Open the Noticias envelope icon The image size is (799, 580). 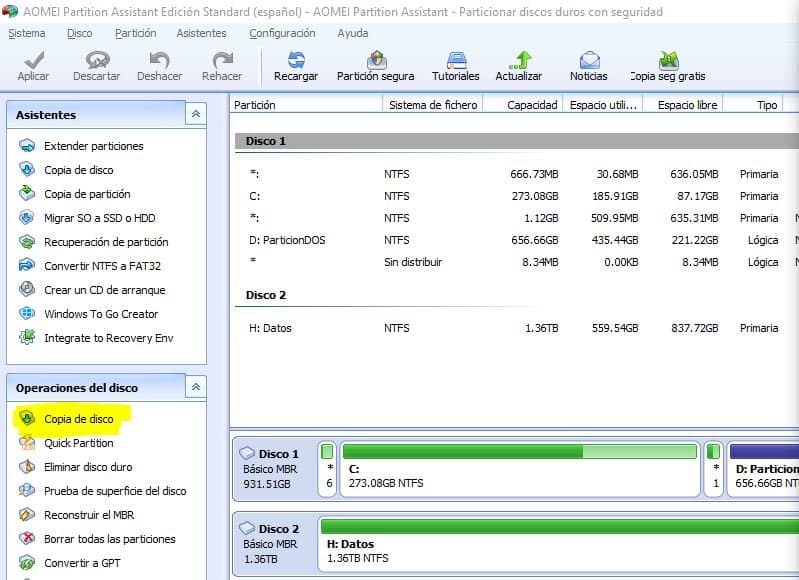tap(589, 60)
